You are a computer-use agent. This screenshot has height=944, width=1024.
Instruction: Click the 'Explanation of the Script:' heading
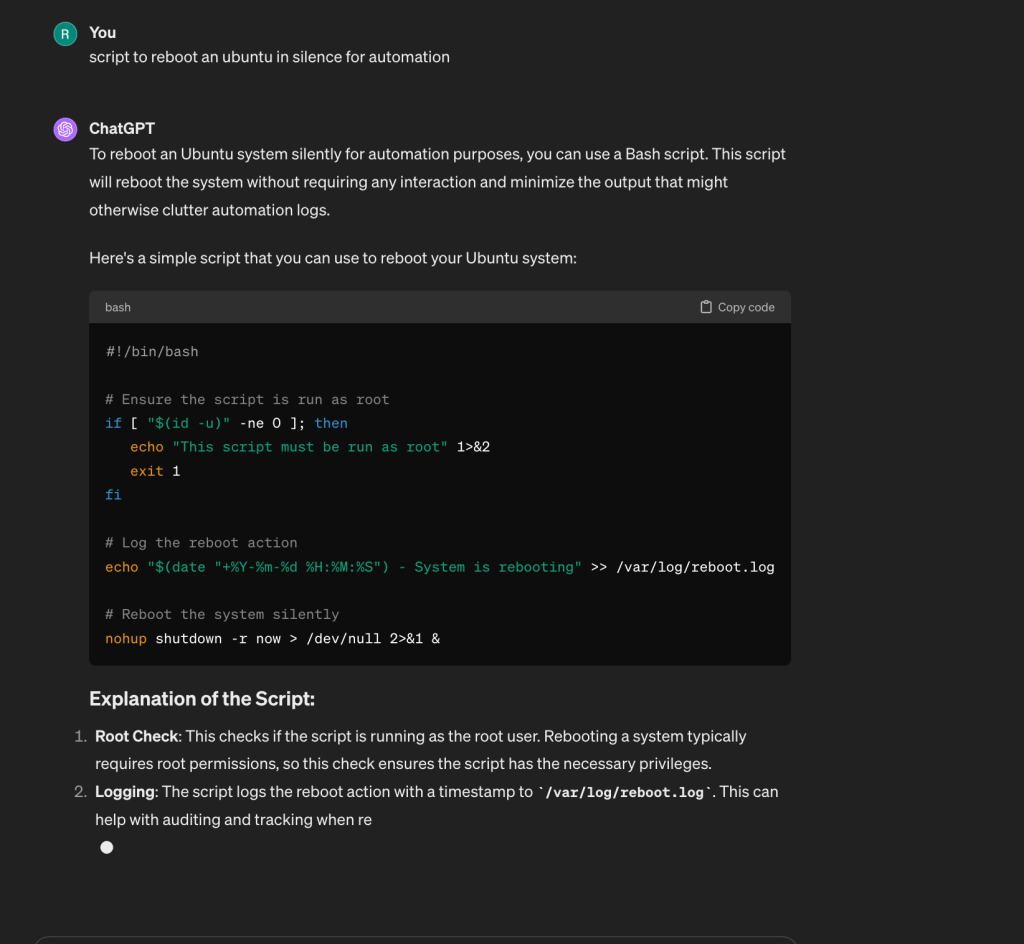point(202,699)
